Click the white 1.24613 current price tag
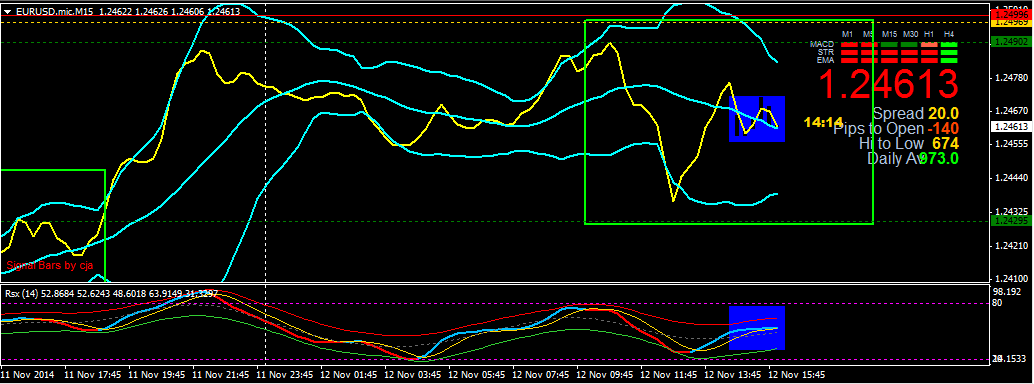Viewport: 1034px width, 384px height. coord(1010,127)
